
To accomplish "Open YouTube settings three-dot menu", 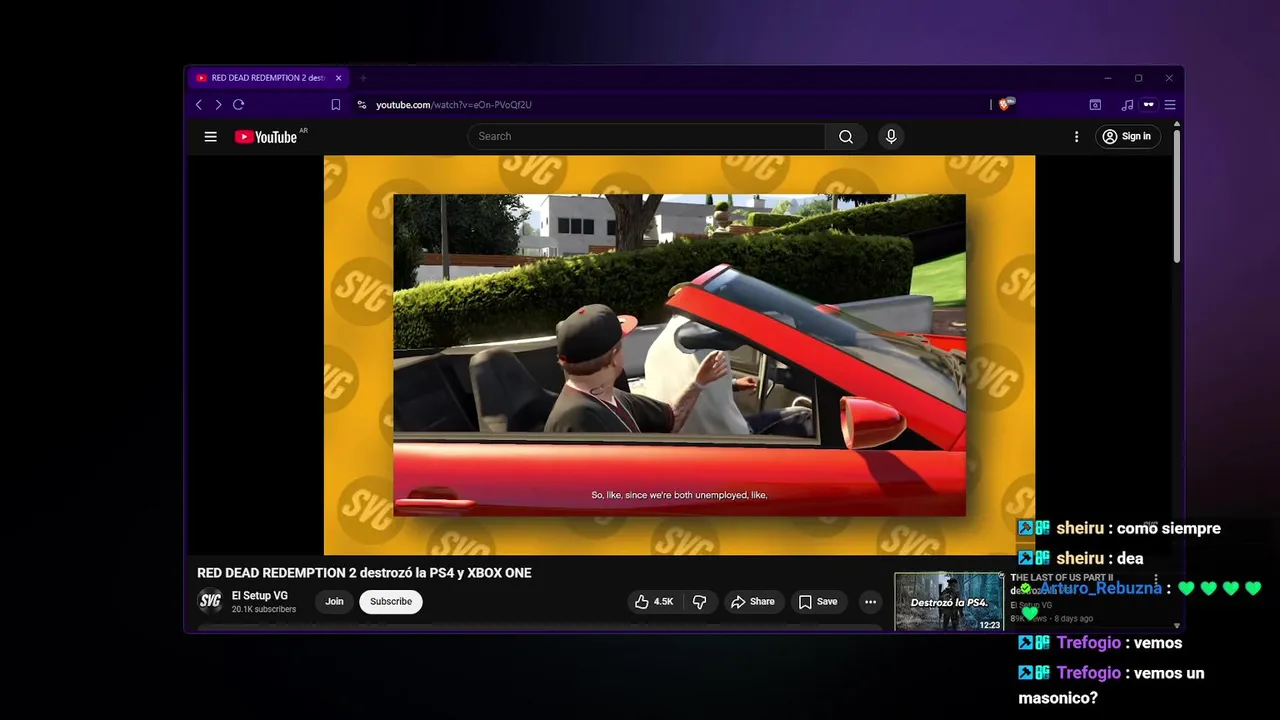I will [x=1076, y=137].
